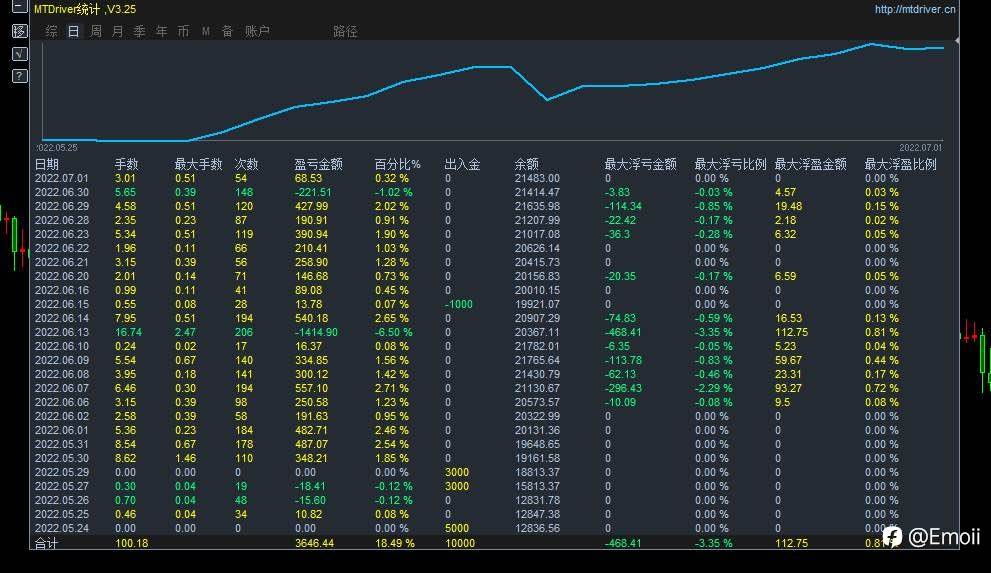
Task: Open the 周 weekly tab
Action: (x=95, y=31)
